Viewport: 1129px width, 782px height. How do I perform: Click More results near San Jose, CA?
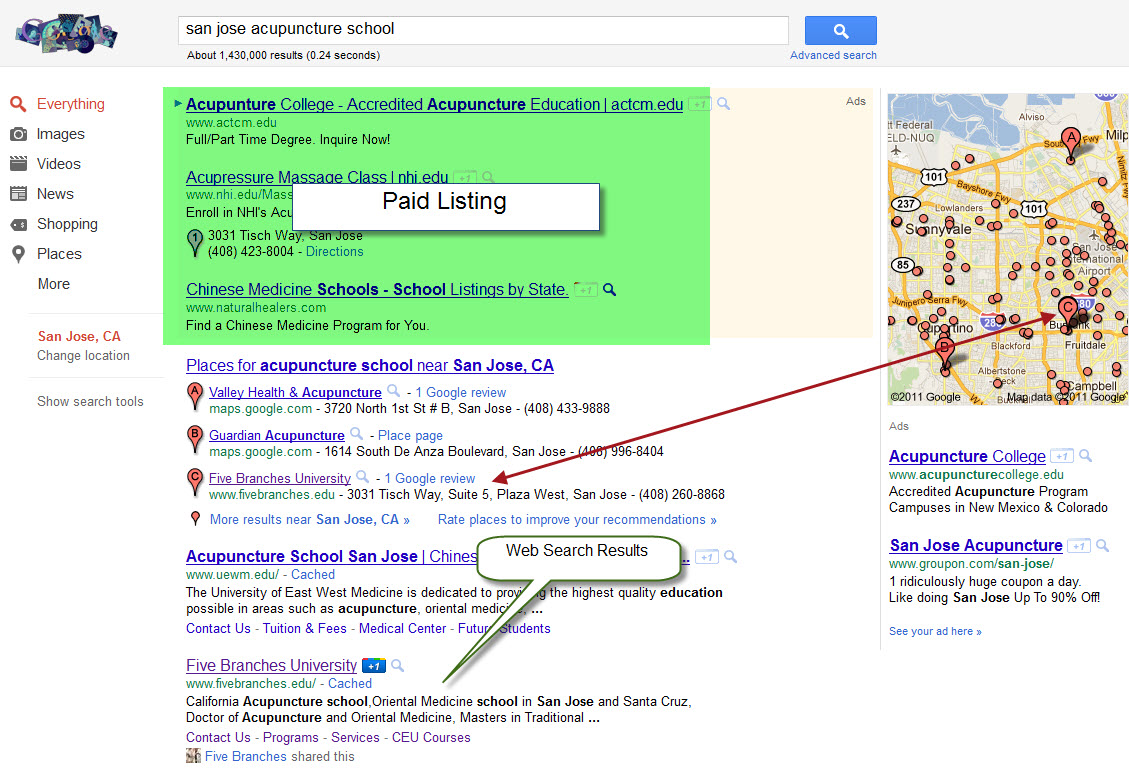pyautogui.click(x=310, y=520)
